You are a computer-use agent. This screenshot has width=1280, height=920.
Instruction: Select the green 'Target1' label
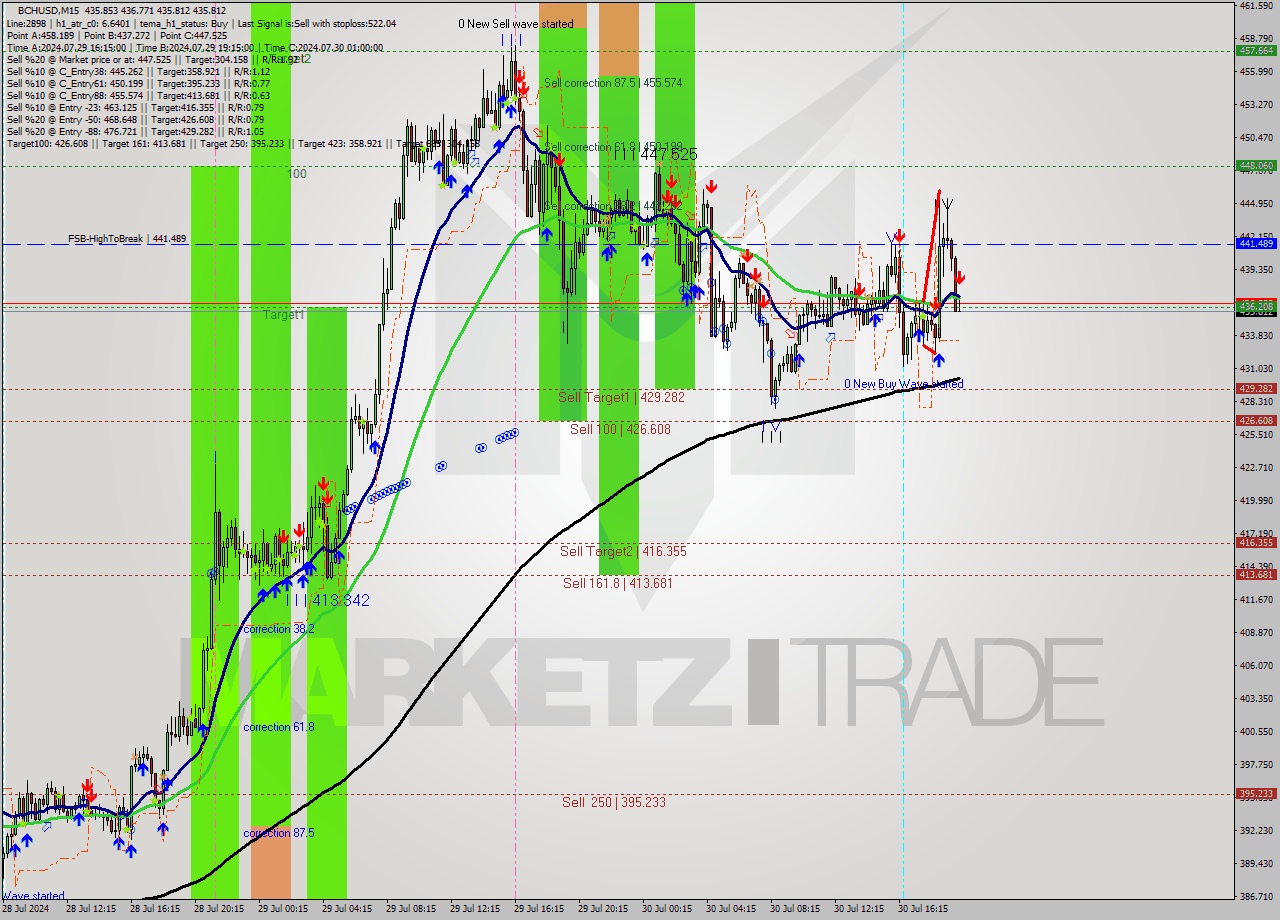[283, 315]
